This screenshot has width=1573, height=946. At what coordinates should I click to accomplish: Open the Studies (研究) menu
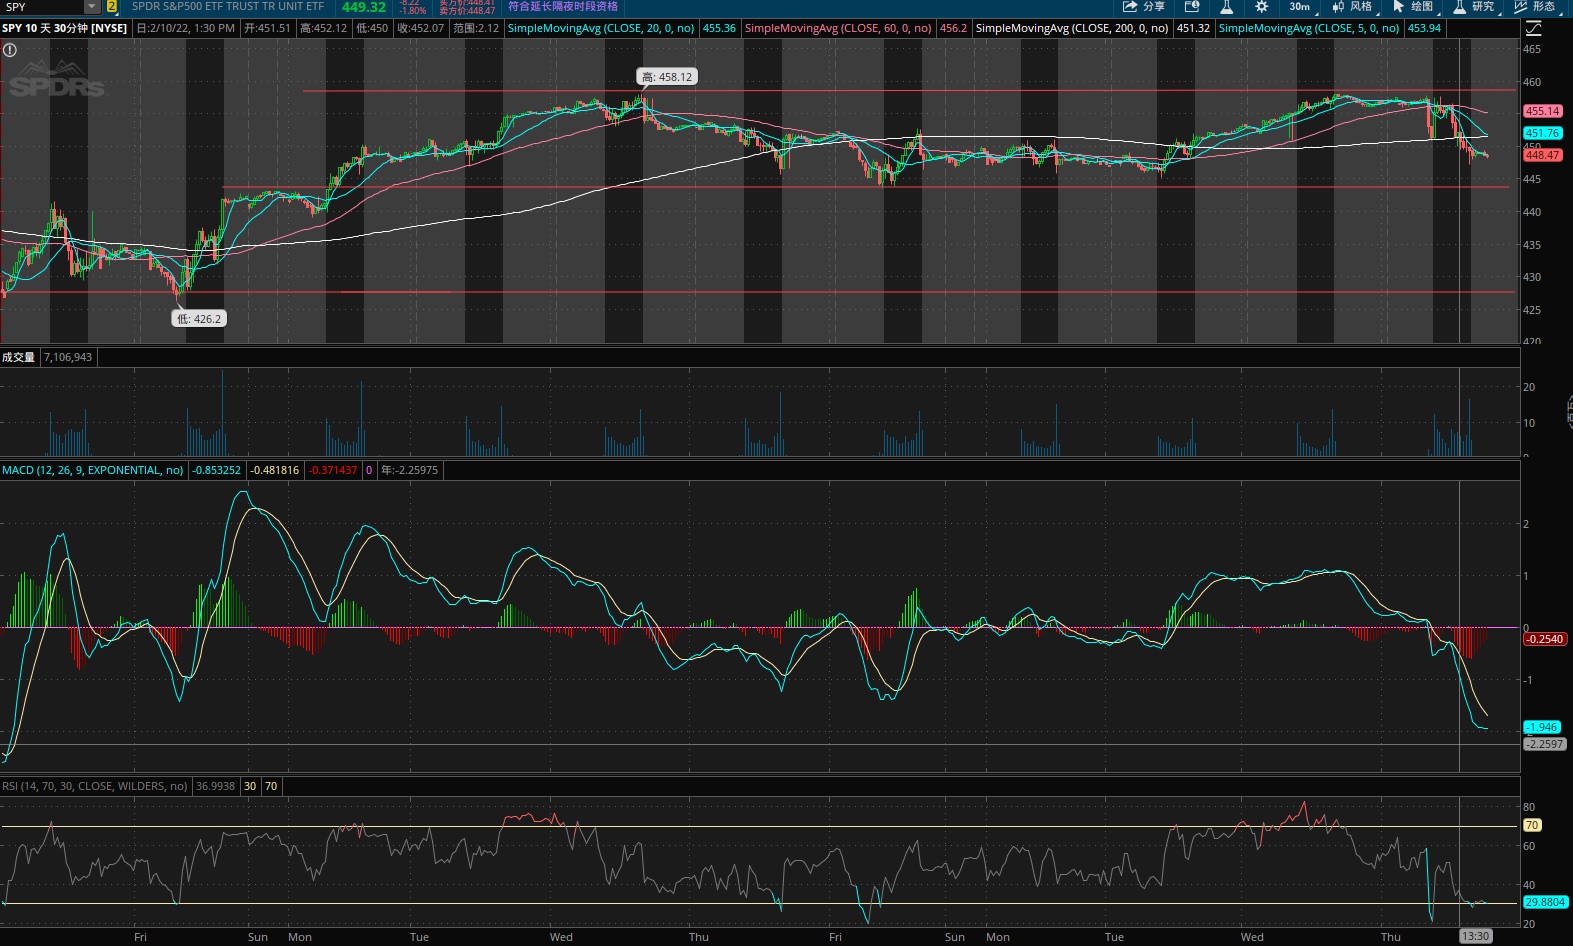(1474, 6)
